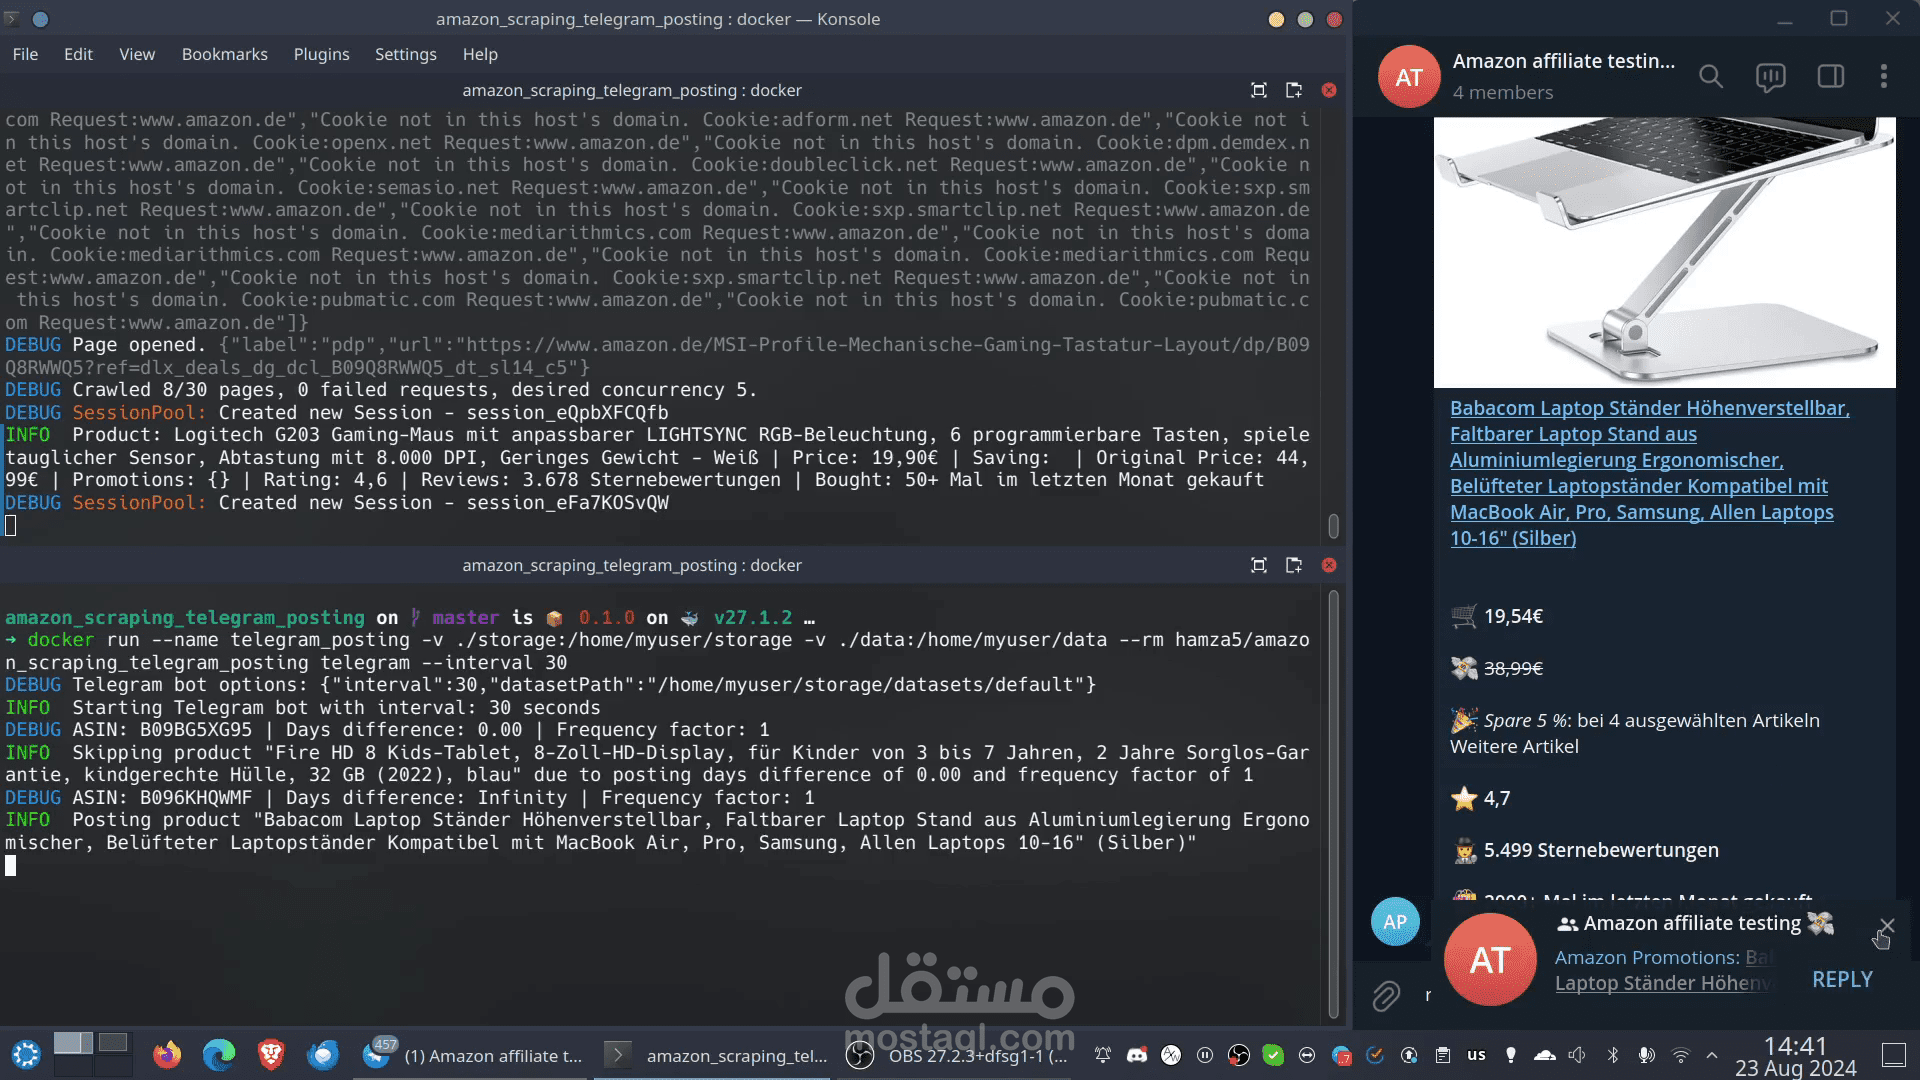Open the Settings menu in Konsole

(x=405, y=54)
